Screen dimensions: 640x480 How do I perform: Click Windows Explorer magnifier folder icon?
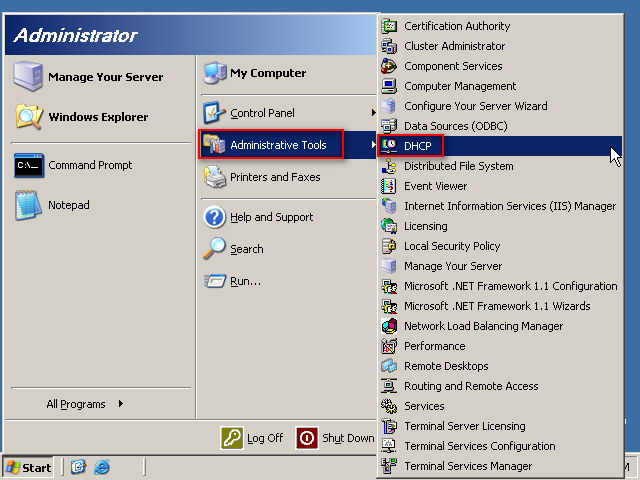click(29, 117)
